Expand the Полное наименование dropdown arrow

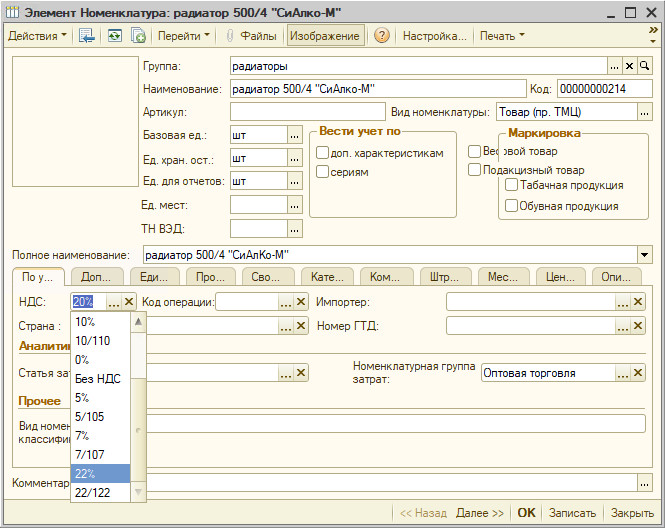pos(644,254)
